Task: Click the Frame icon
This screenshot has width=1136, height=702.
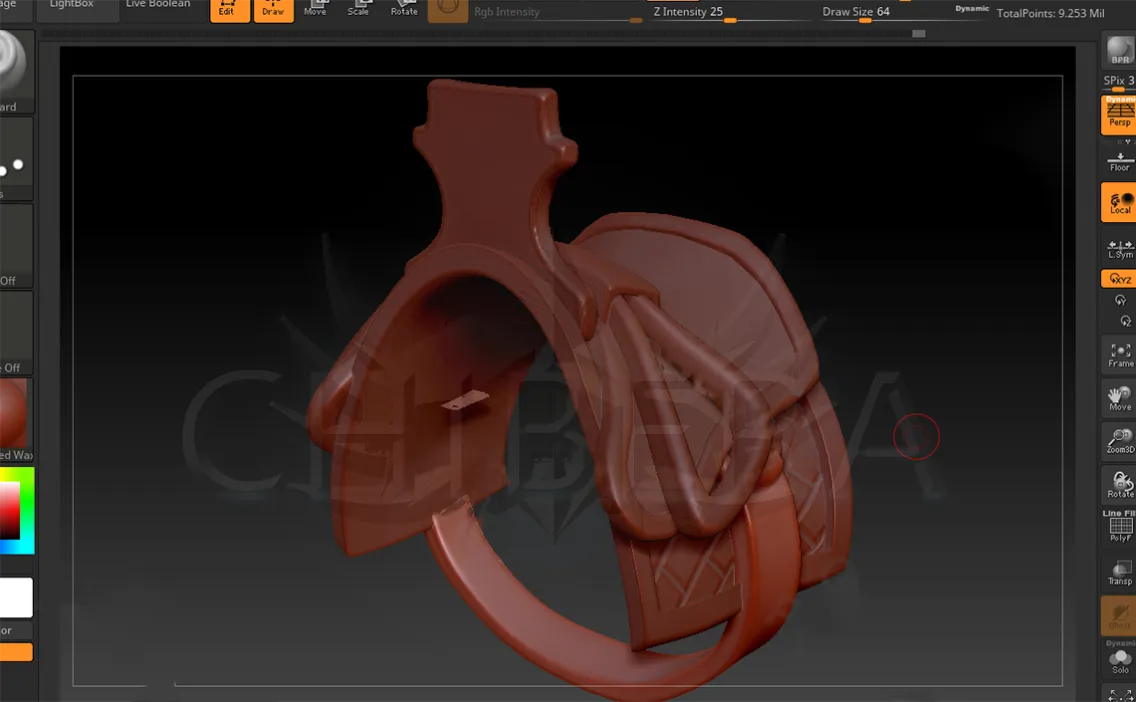Action: tap(1119, 354)
